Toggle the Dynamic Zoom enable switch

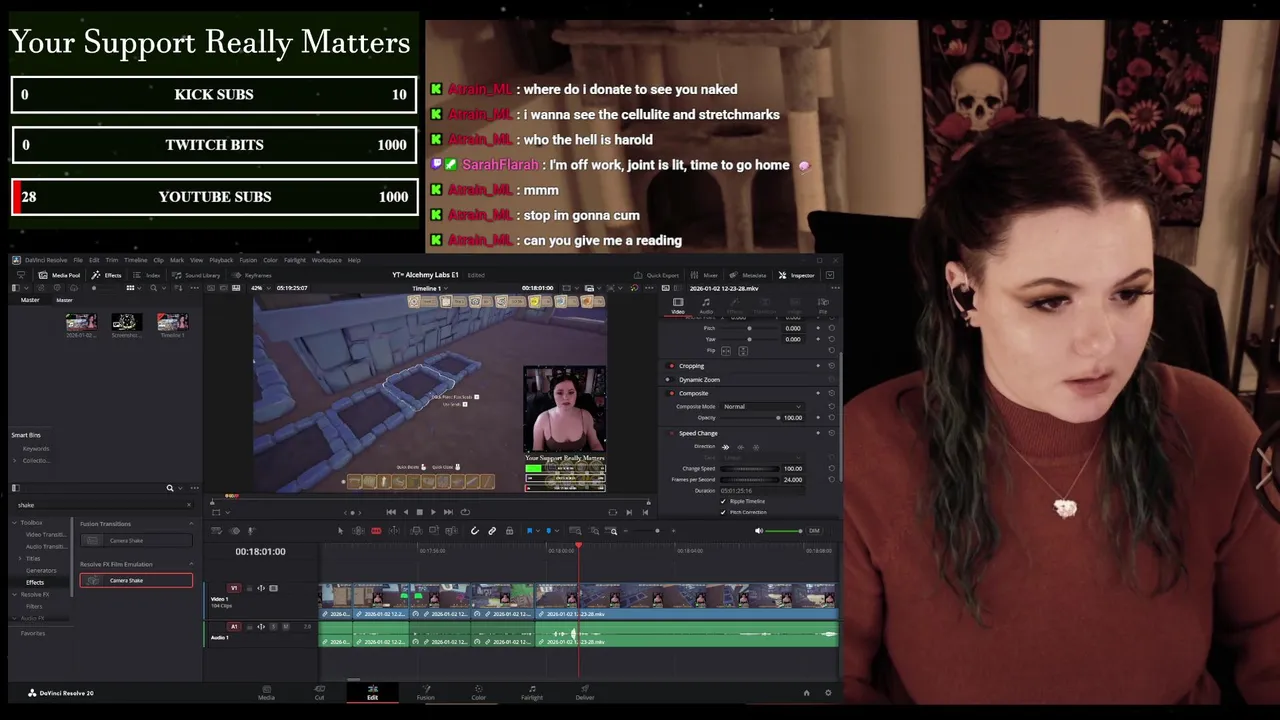[669, 380]
